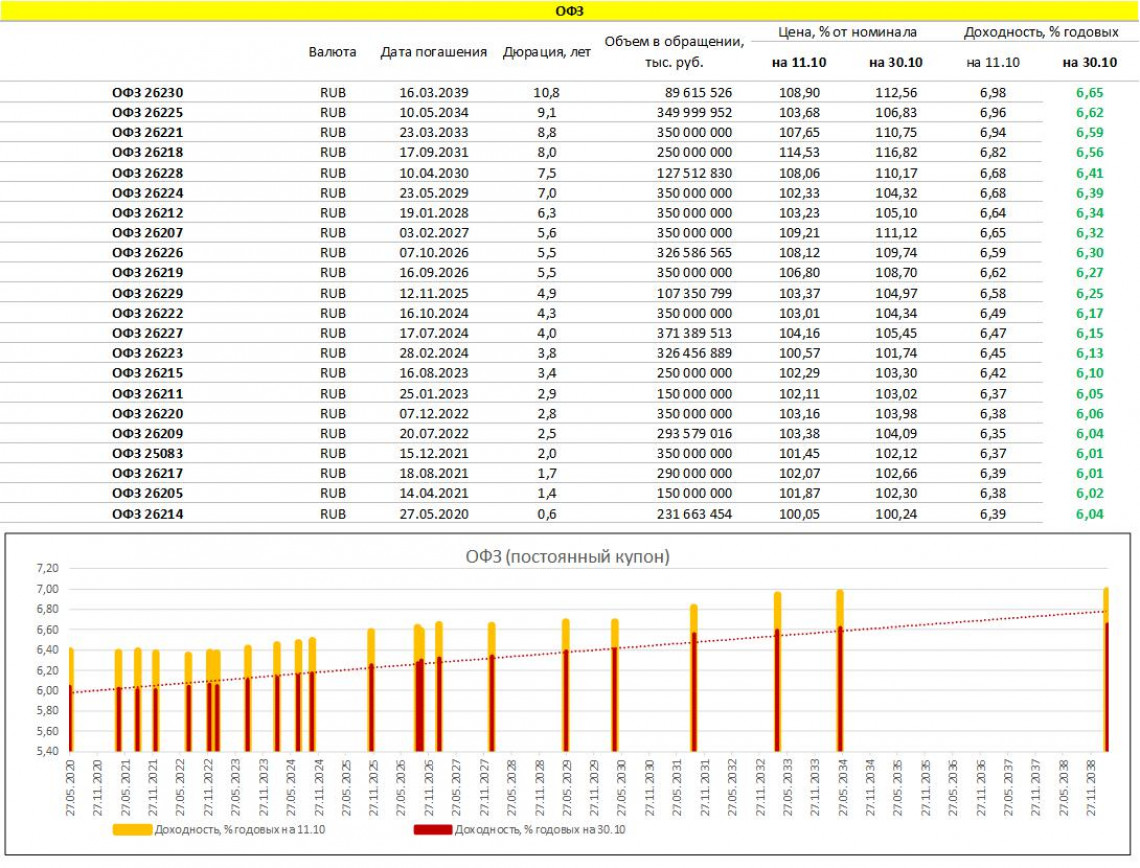Click the yellow legend swatch for 11.10
Screen dimensions: 1140x868
pyautogui.click(x=132, y=829)
